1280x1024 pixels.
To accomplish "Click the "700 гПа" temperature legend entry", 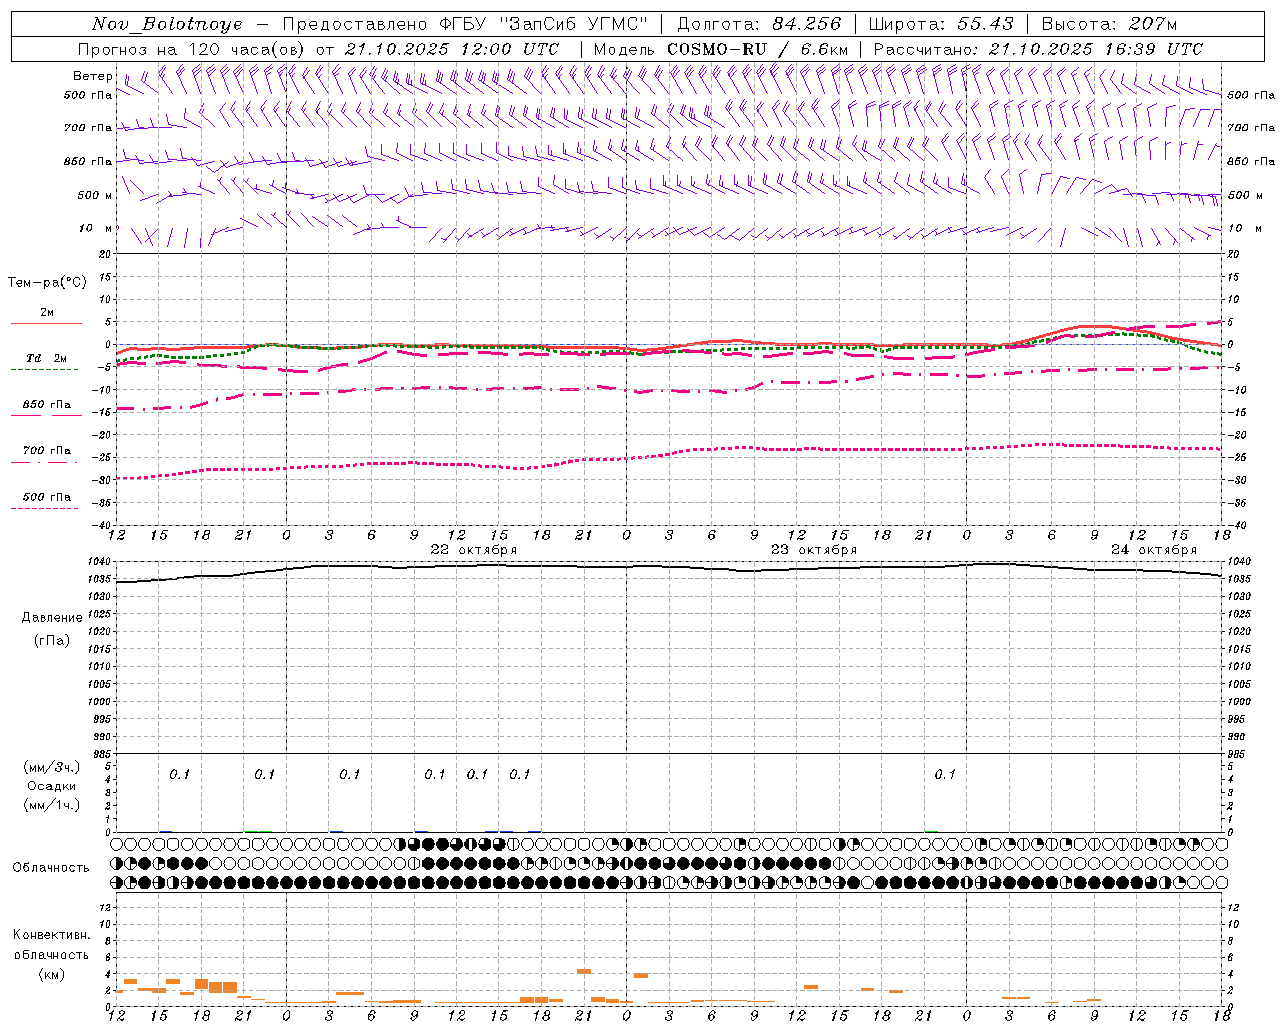I will [x=46, y=451].
